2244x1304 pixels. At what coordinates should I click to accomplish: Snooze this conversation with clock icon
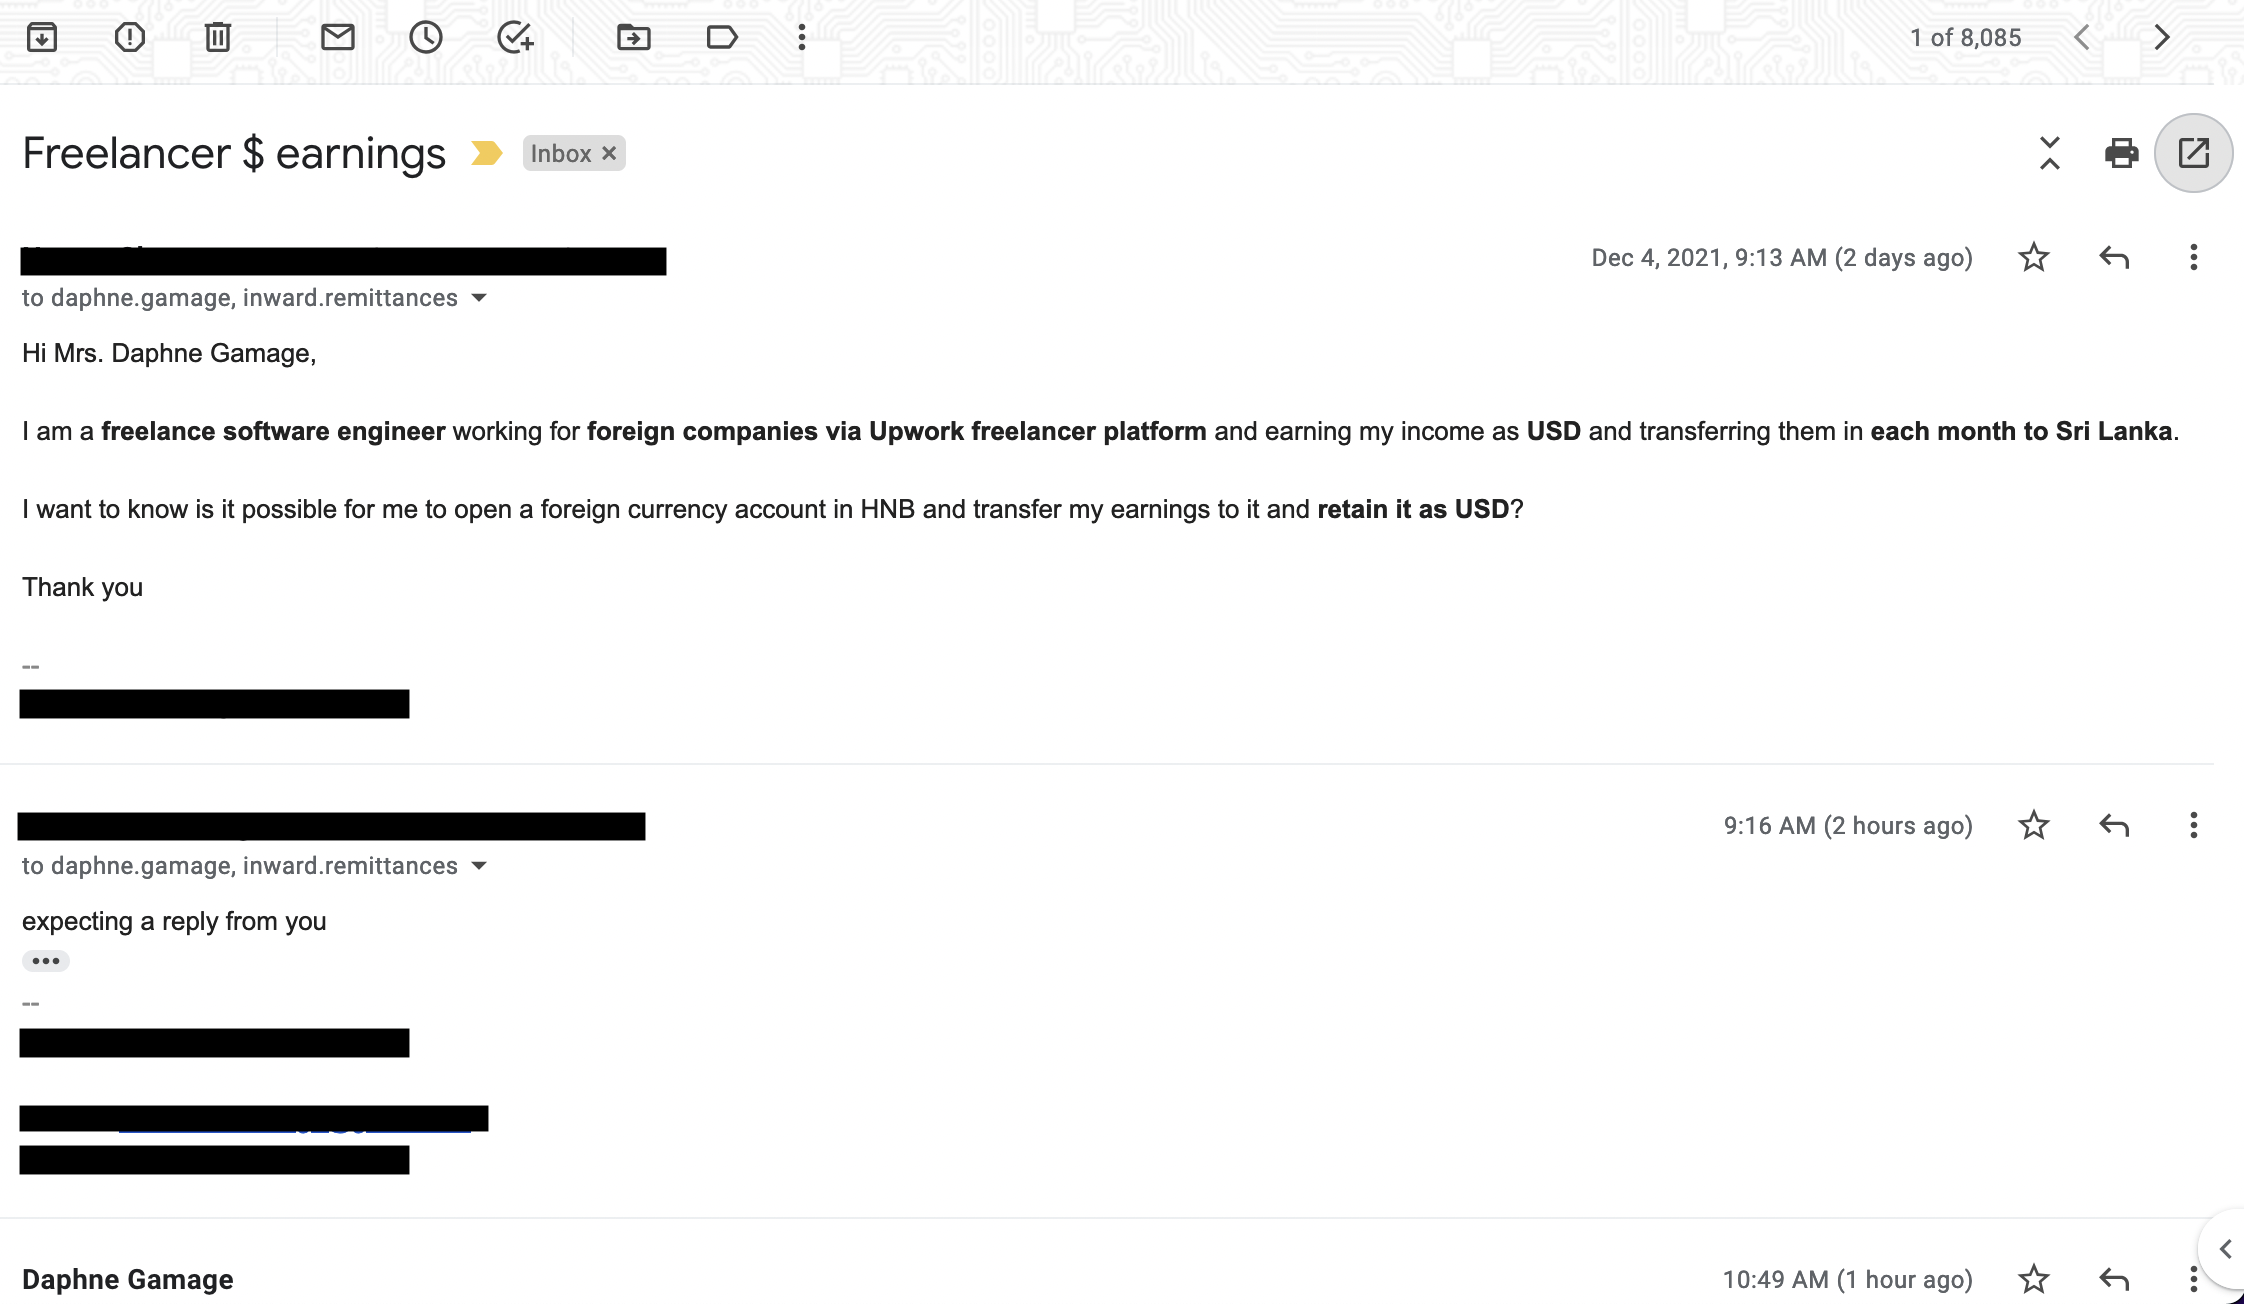point(426,38)
